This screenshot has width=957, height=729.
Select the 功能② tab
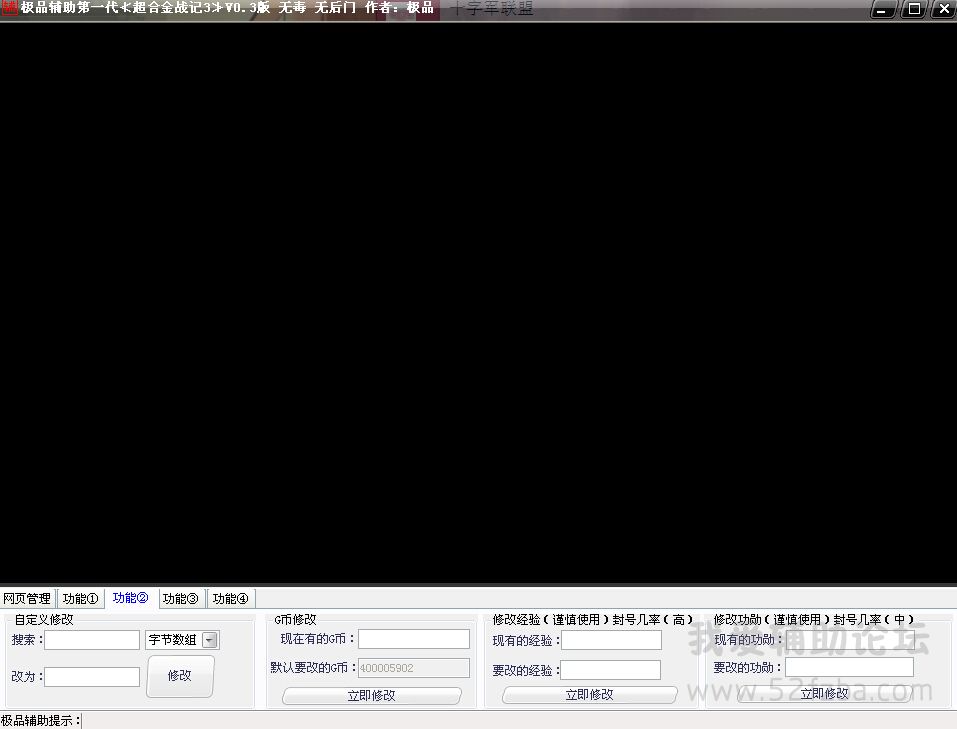click(x=131, y=598)
